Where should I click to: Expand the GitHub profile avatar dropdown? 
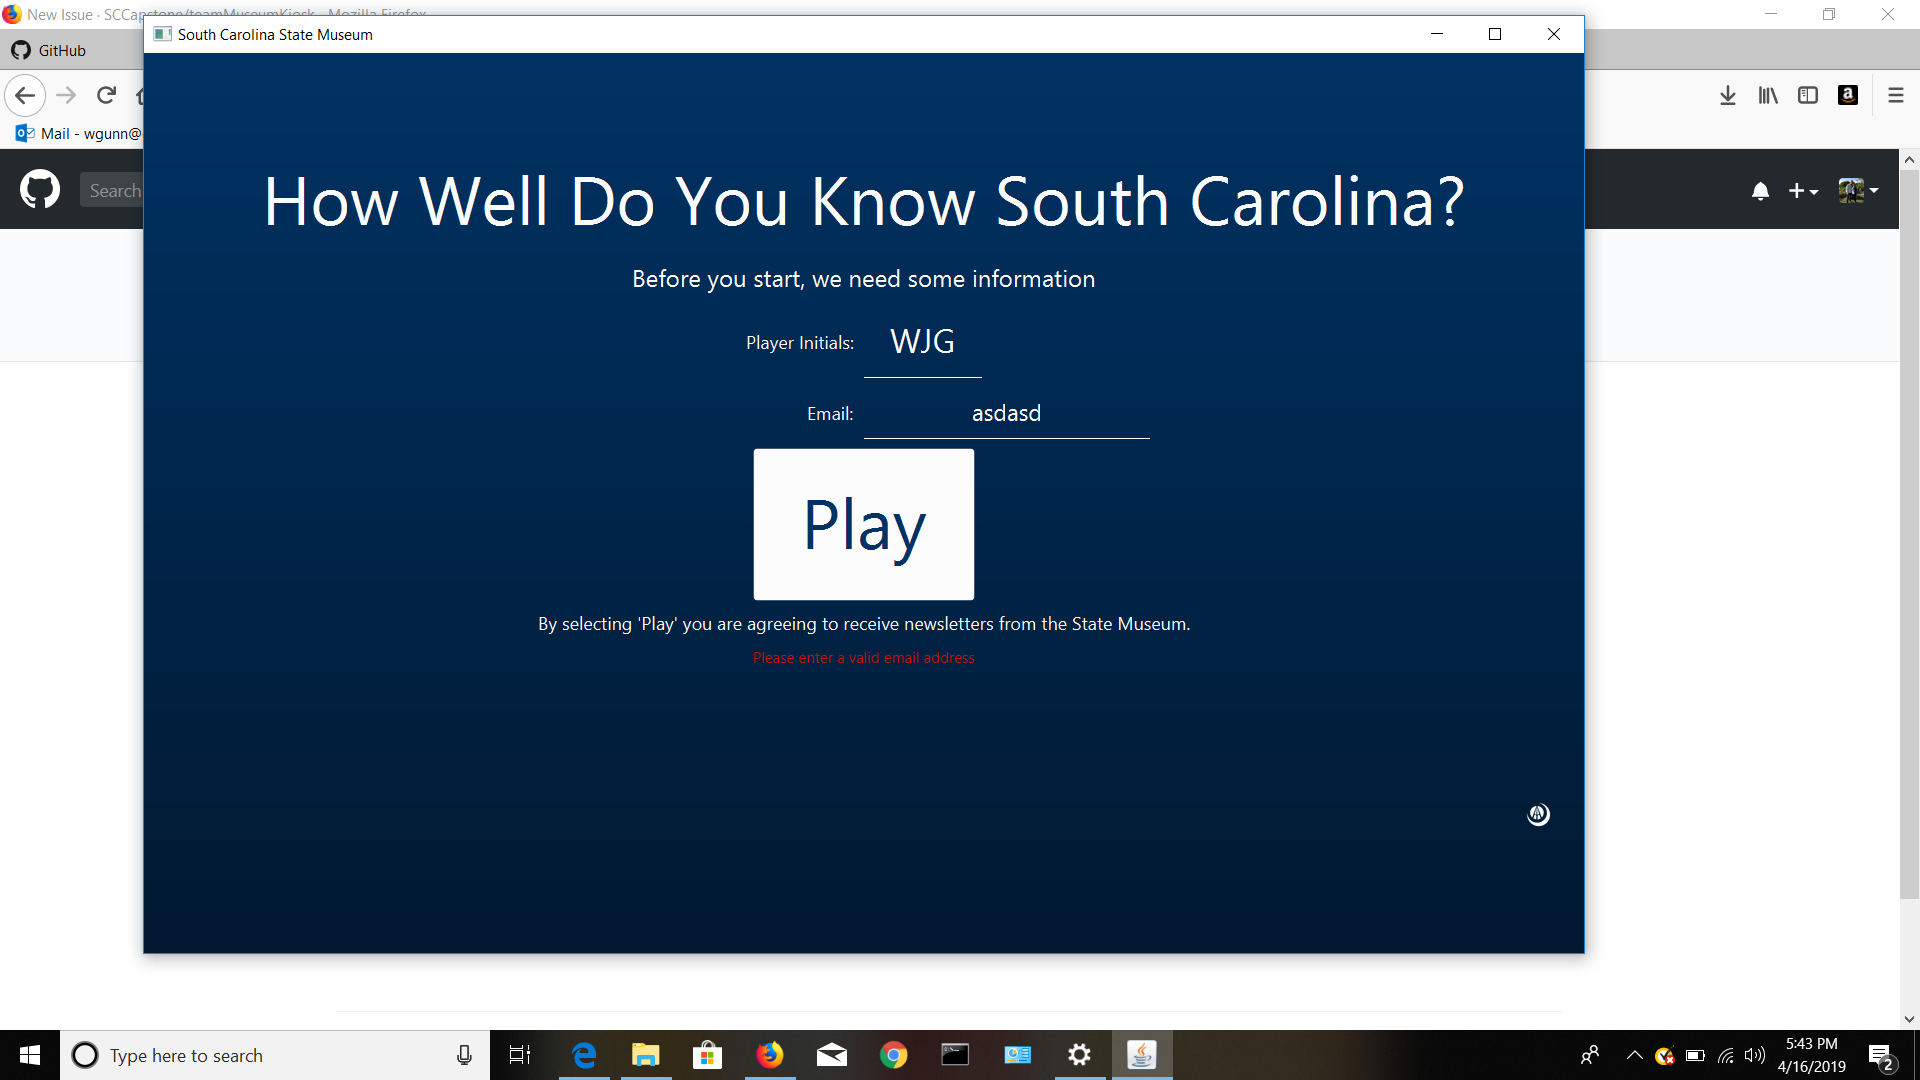coord(1857,190)
